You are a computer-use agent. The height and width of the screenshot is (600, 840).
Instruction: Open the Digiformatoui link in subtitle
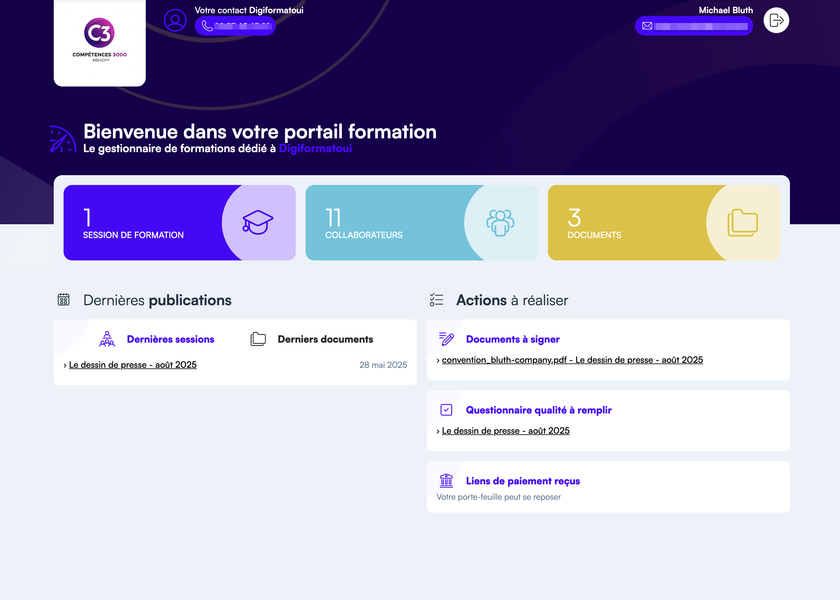tap(315, 148)
